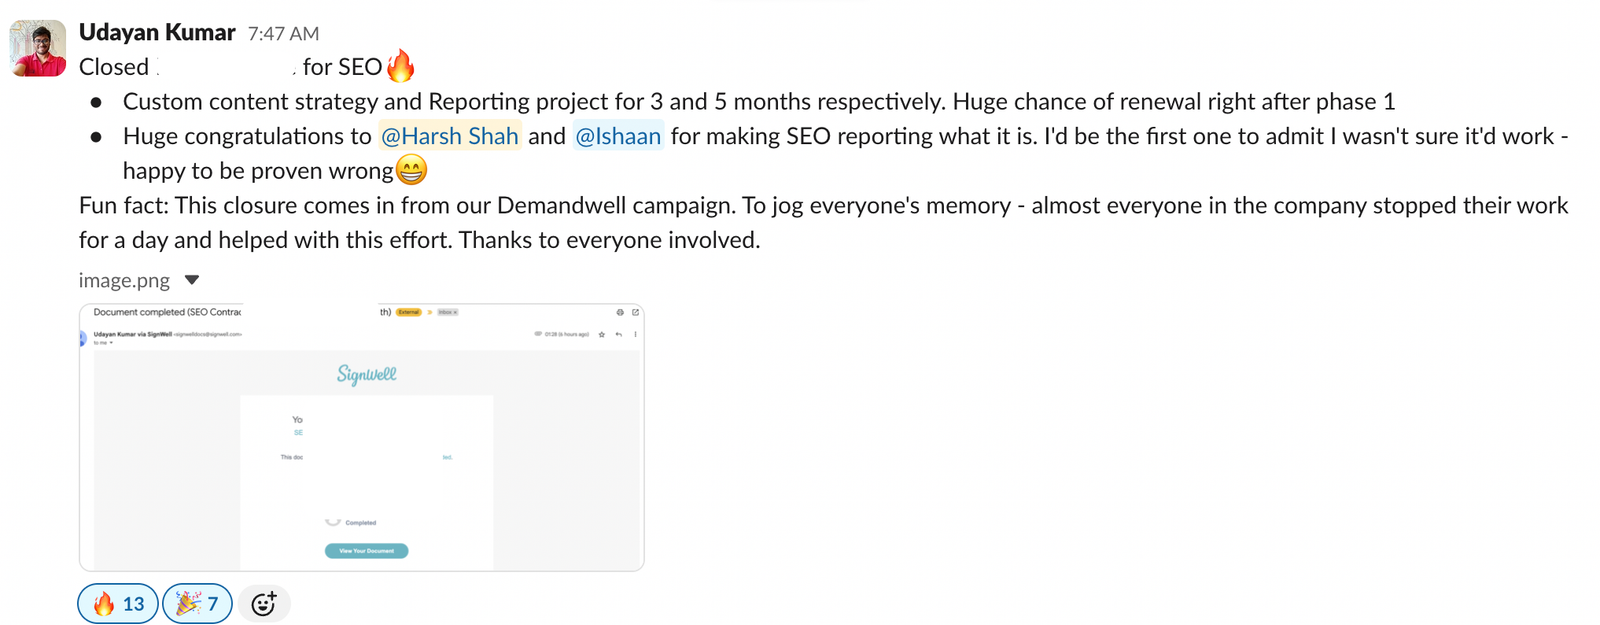Screen dimensions: 1600x625
Task: Click the 'View Your Document' button
Action: point(365,550)
